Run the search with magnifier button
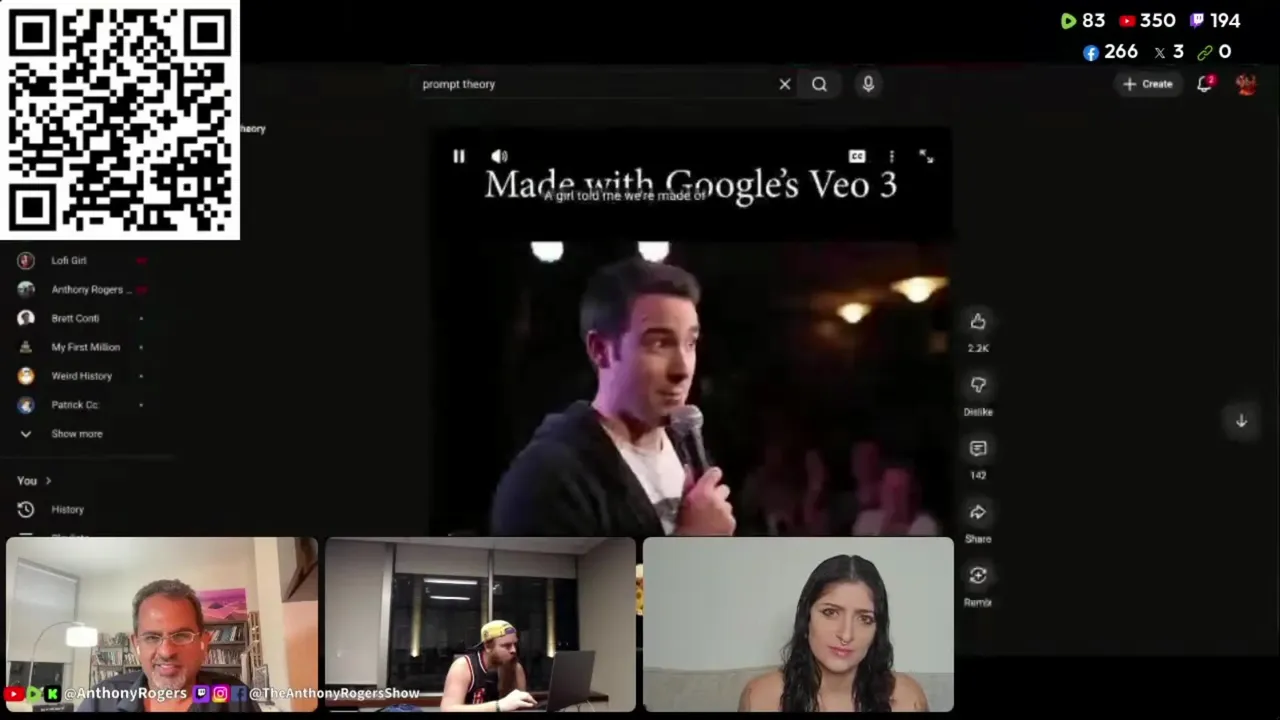The width and height of the screenshot is (1280, 720). (x=819, y=84)
